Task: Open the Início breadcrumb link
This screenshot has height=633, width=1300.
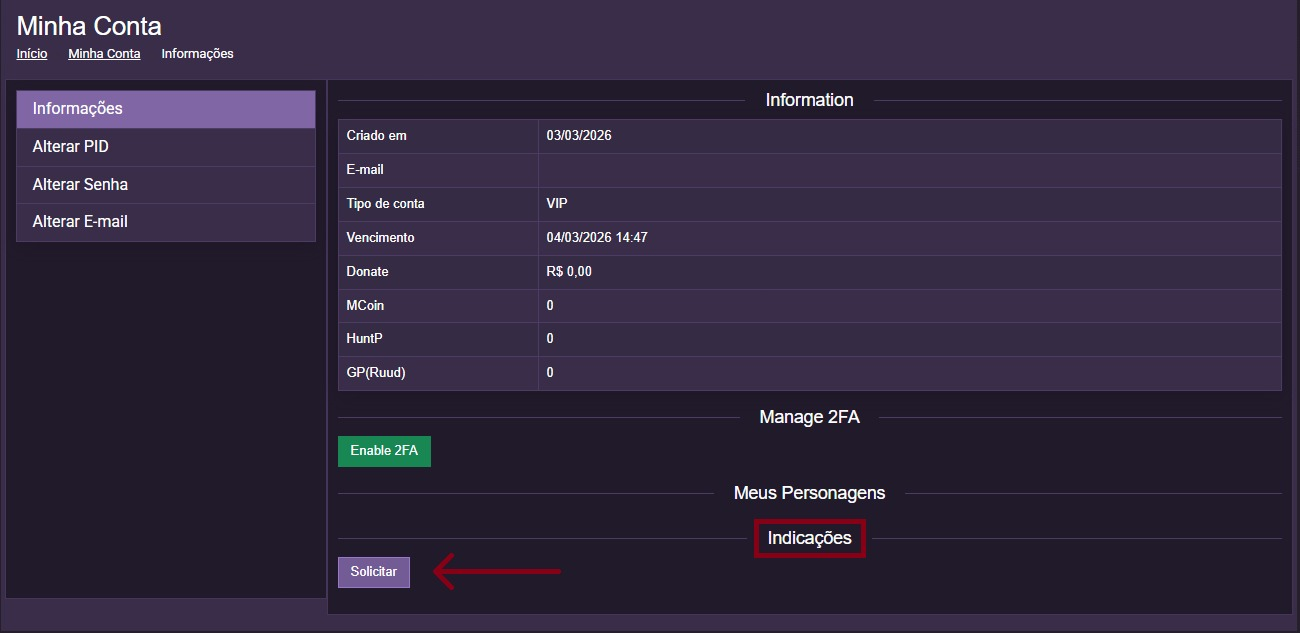Action: 32,54
